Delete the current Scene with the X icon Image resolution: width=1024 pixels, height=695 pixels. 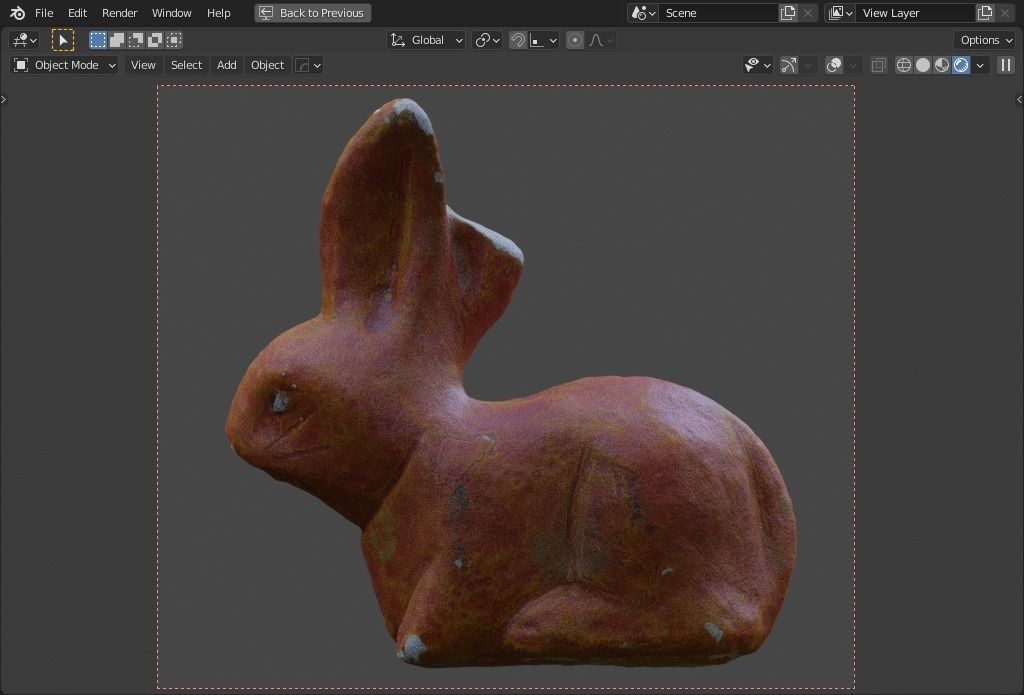(808, 13)
